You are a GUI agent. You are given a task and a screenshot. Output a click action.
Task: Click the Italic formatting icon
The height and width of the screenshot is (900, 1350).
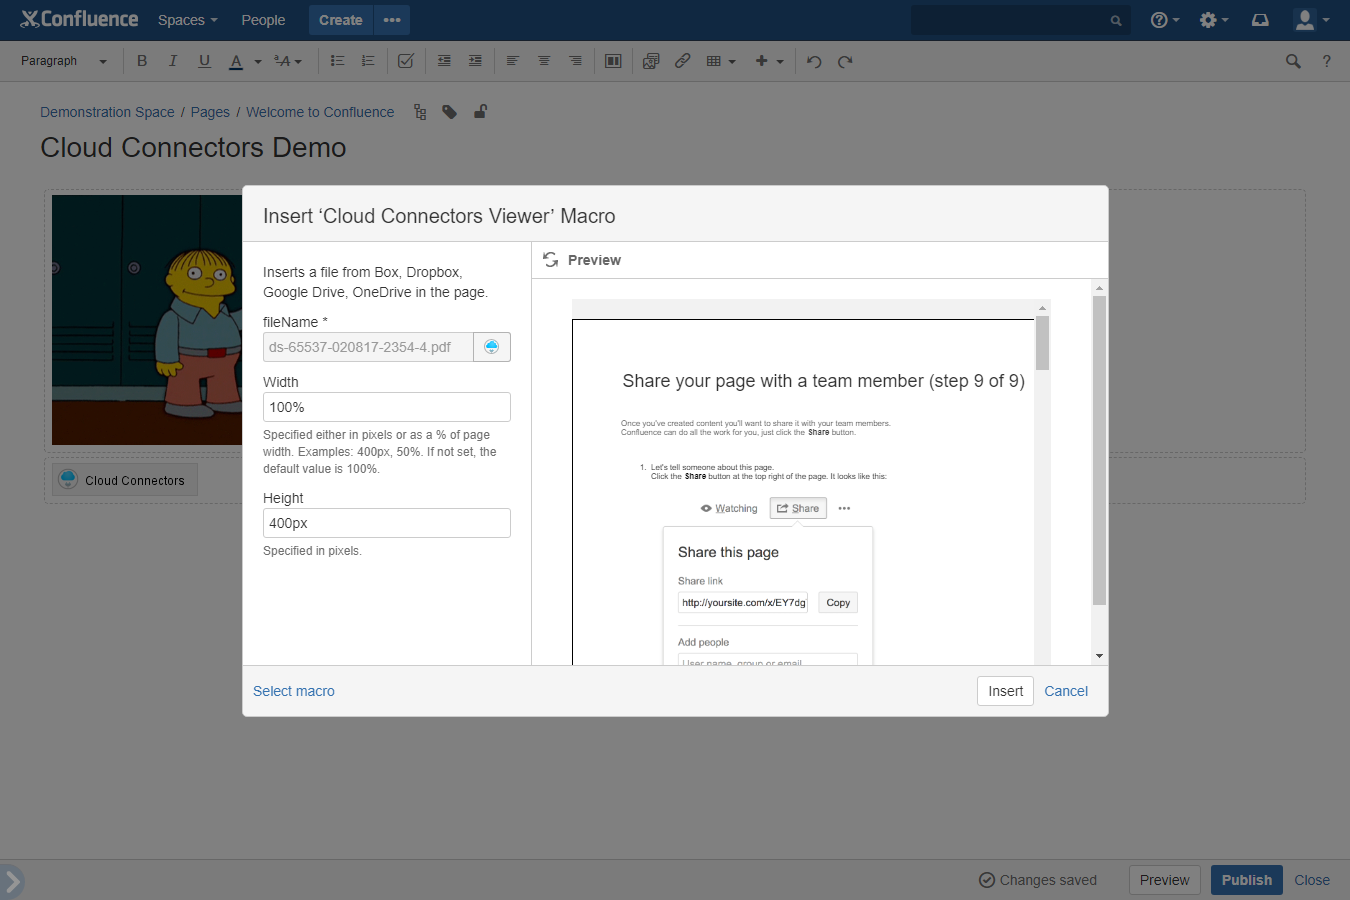pos(173,61)
